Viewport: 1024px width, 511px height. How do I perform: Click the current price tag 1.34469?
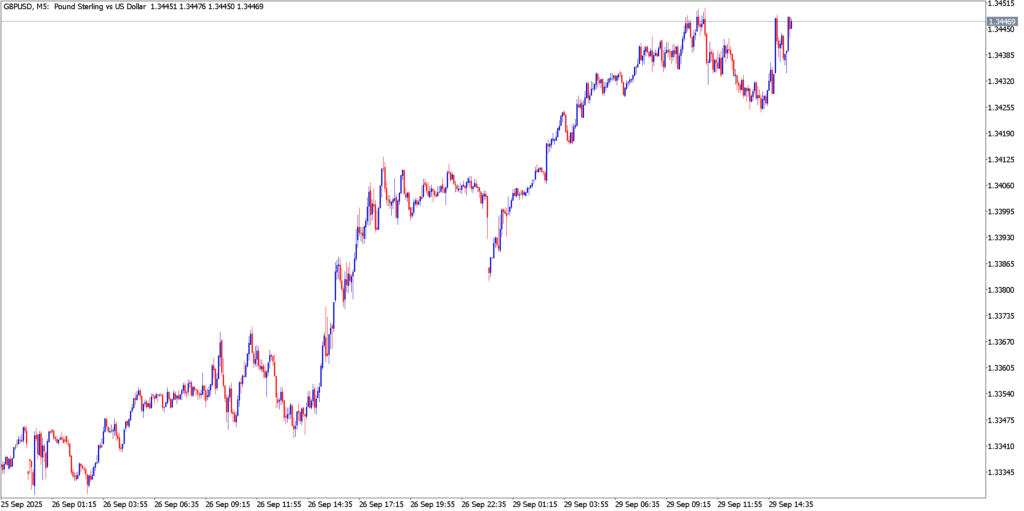point(1002,21)
